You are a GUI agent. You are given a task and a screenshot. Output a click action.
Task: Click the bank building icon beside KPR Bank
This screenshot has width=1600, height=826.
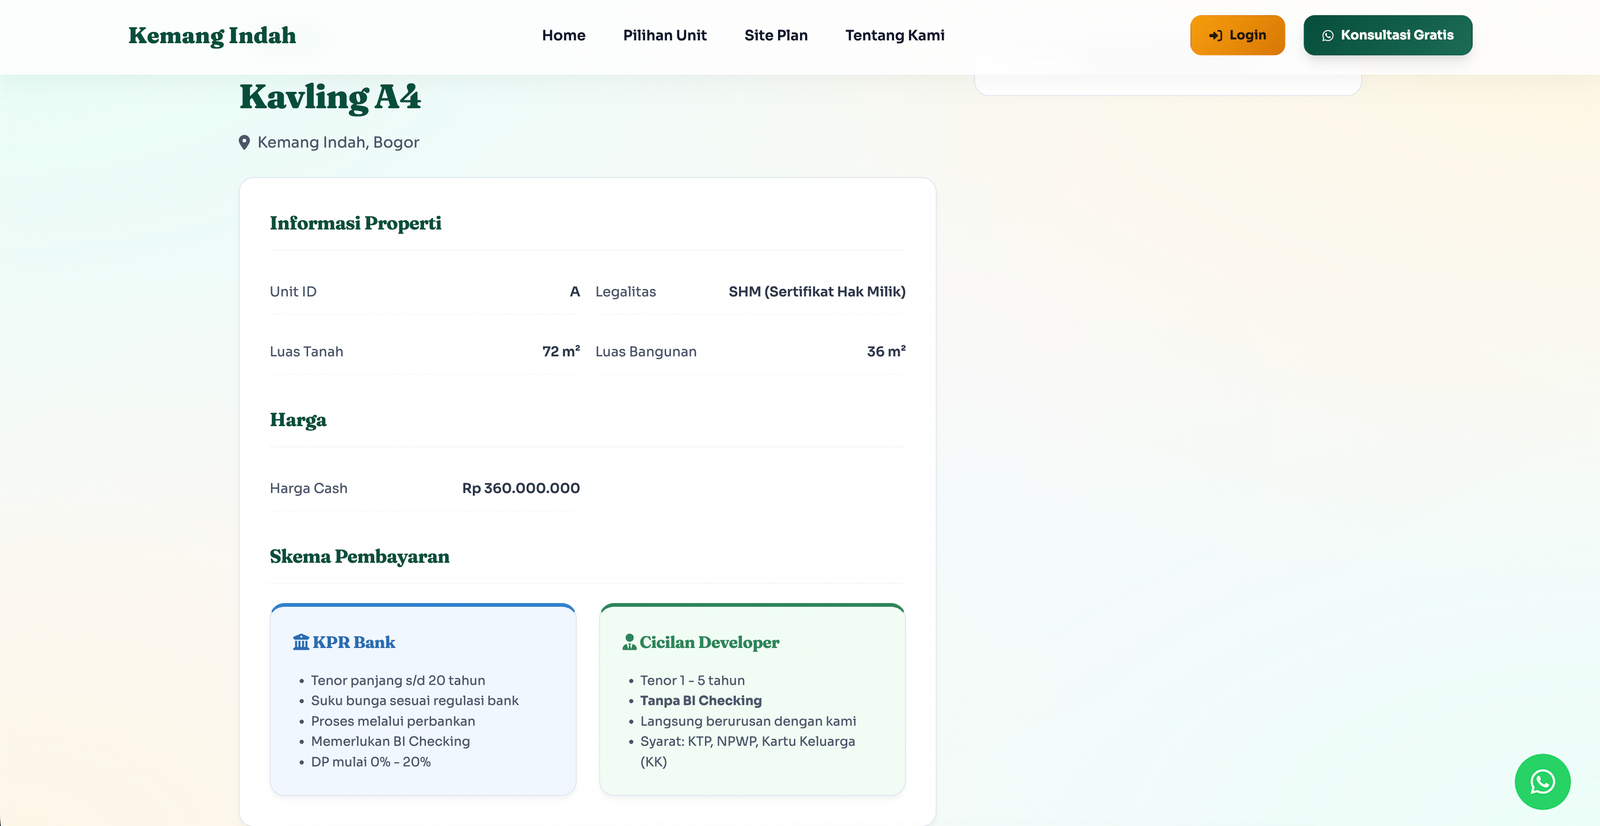pyautogui.click(x=301, y=642)
